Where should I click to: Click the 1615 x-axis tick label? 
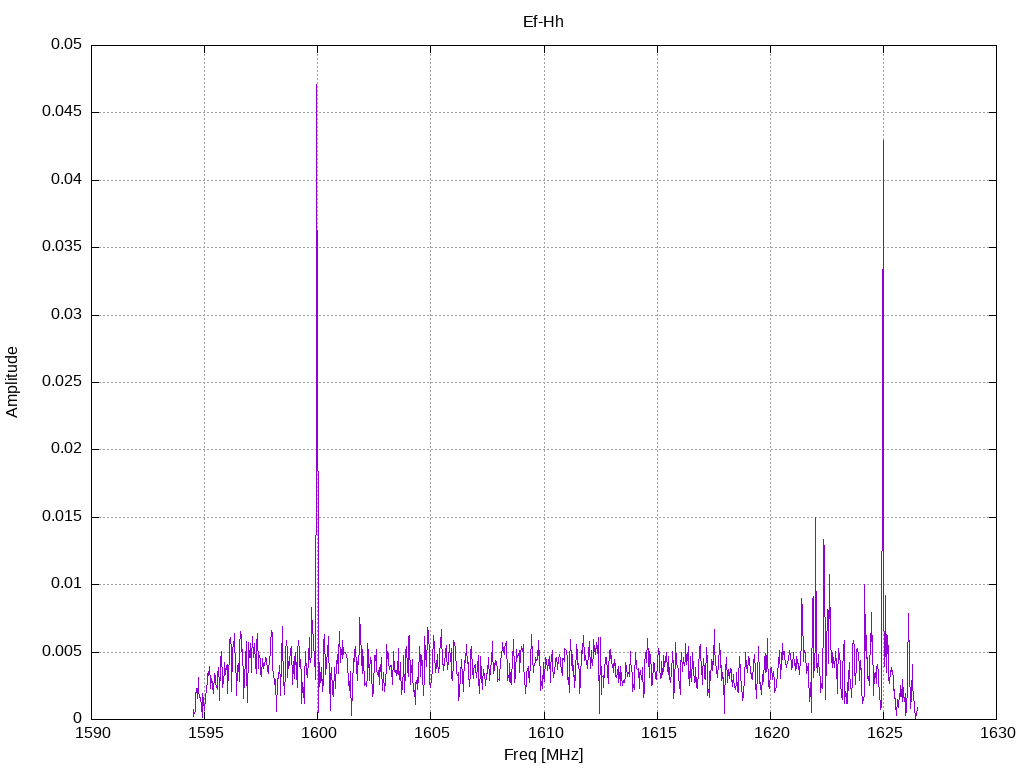(x=658, y=733)
